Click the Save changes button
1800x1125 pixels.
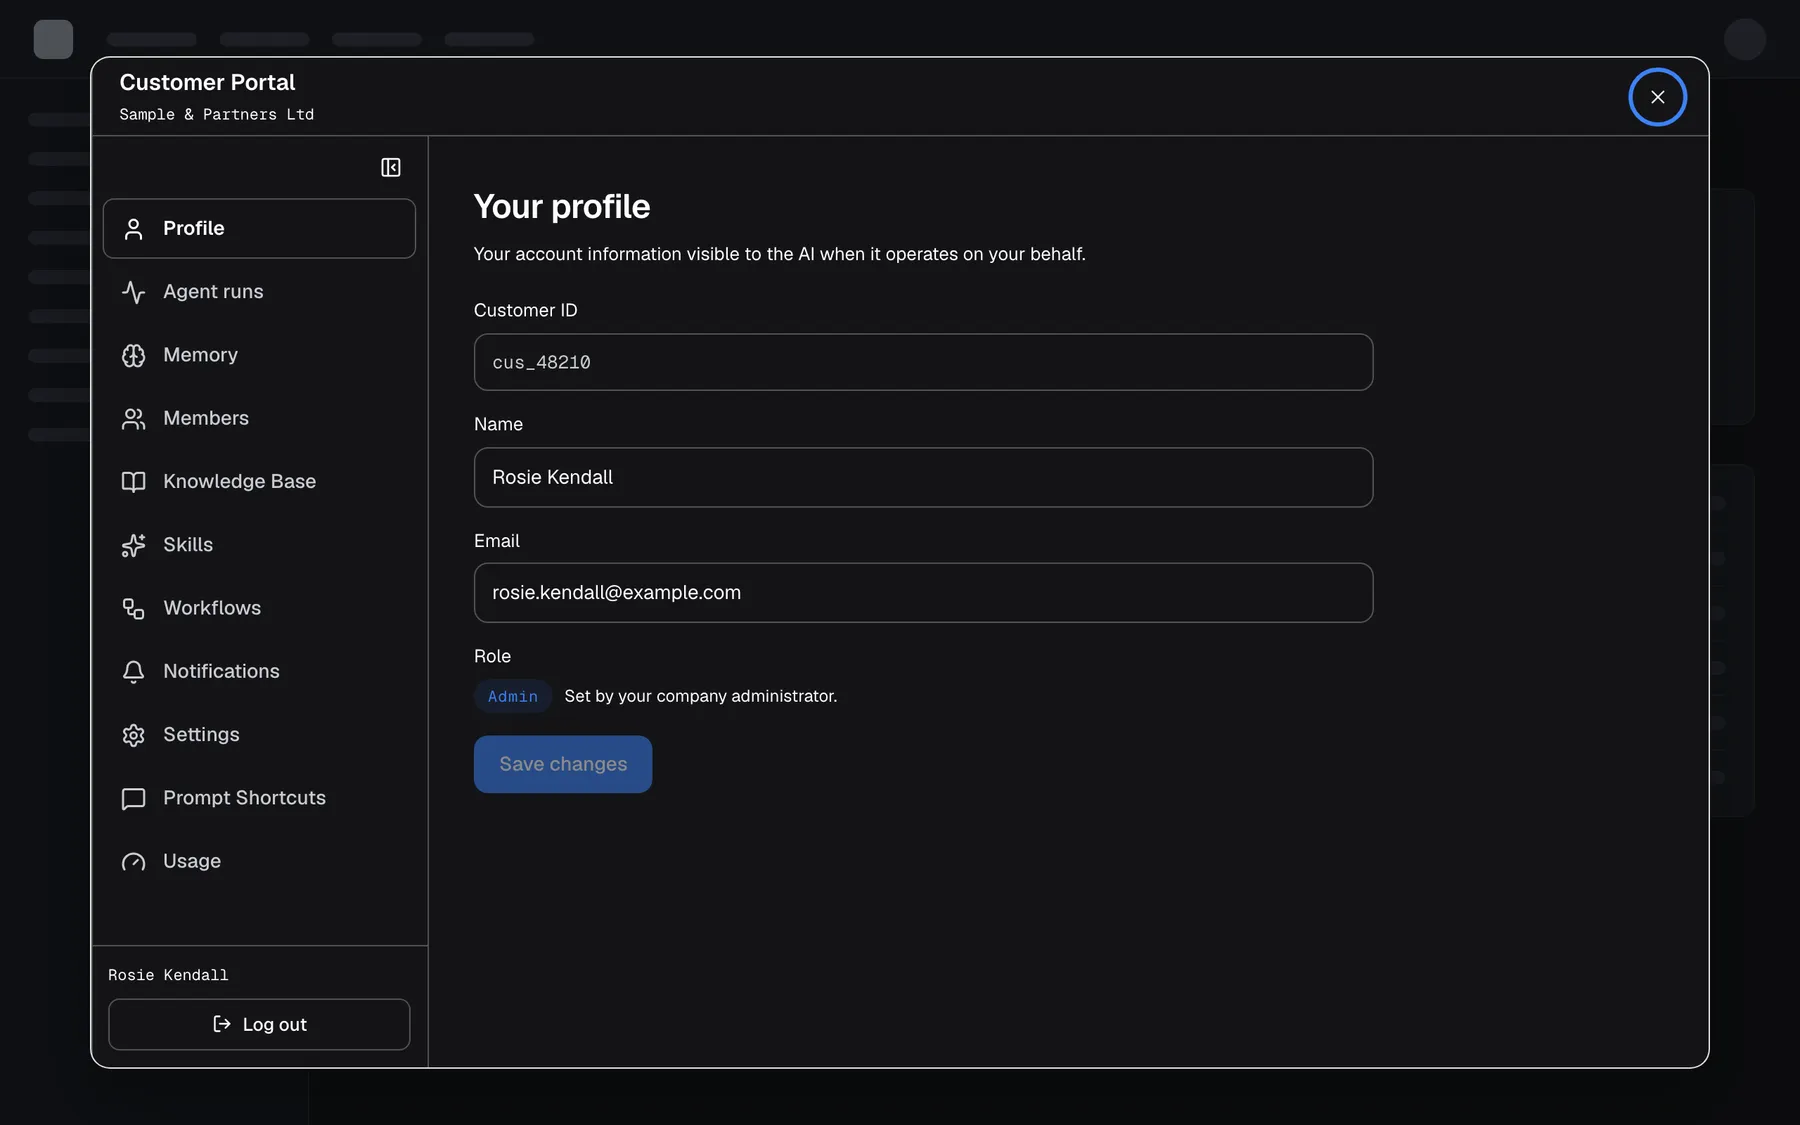pos(563,764)
